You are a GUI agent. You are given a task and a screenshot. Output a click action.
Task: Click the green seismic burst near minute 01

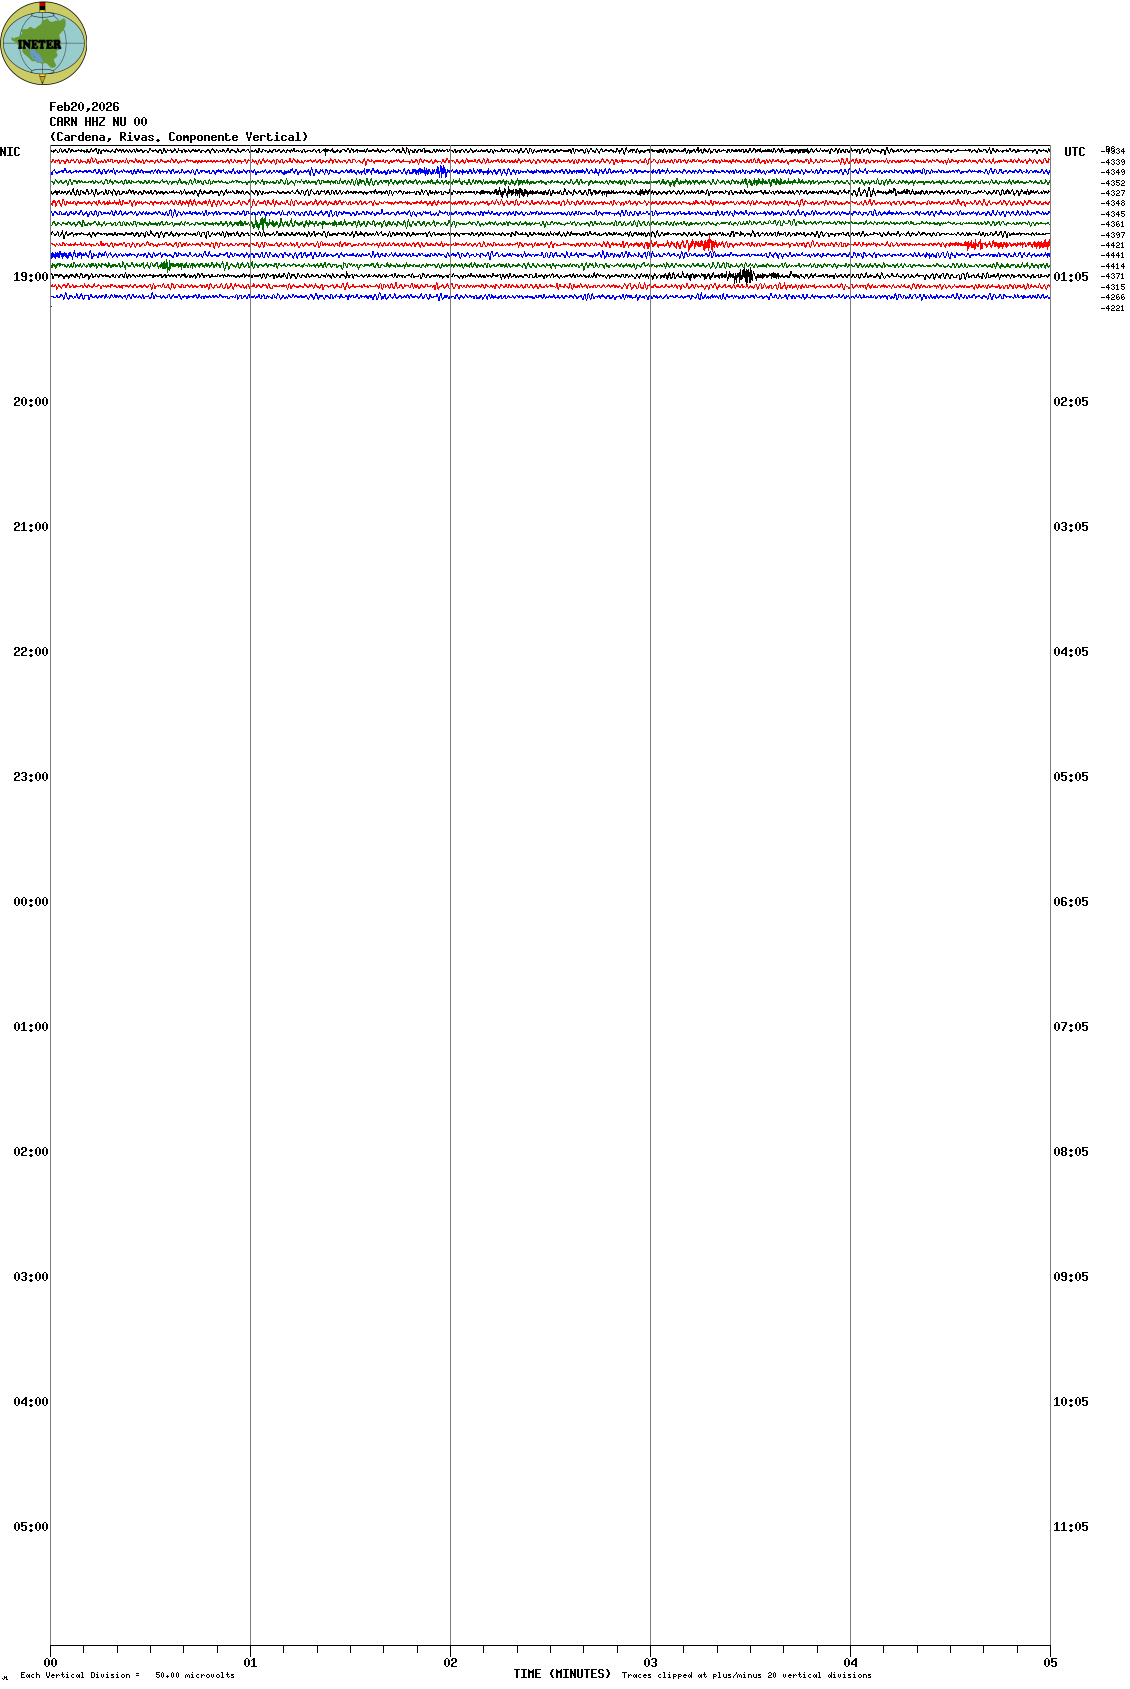click(262, 223)
